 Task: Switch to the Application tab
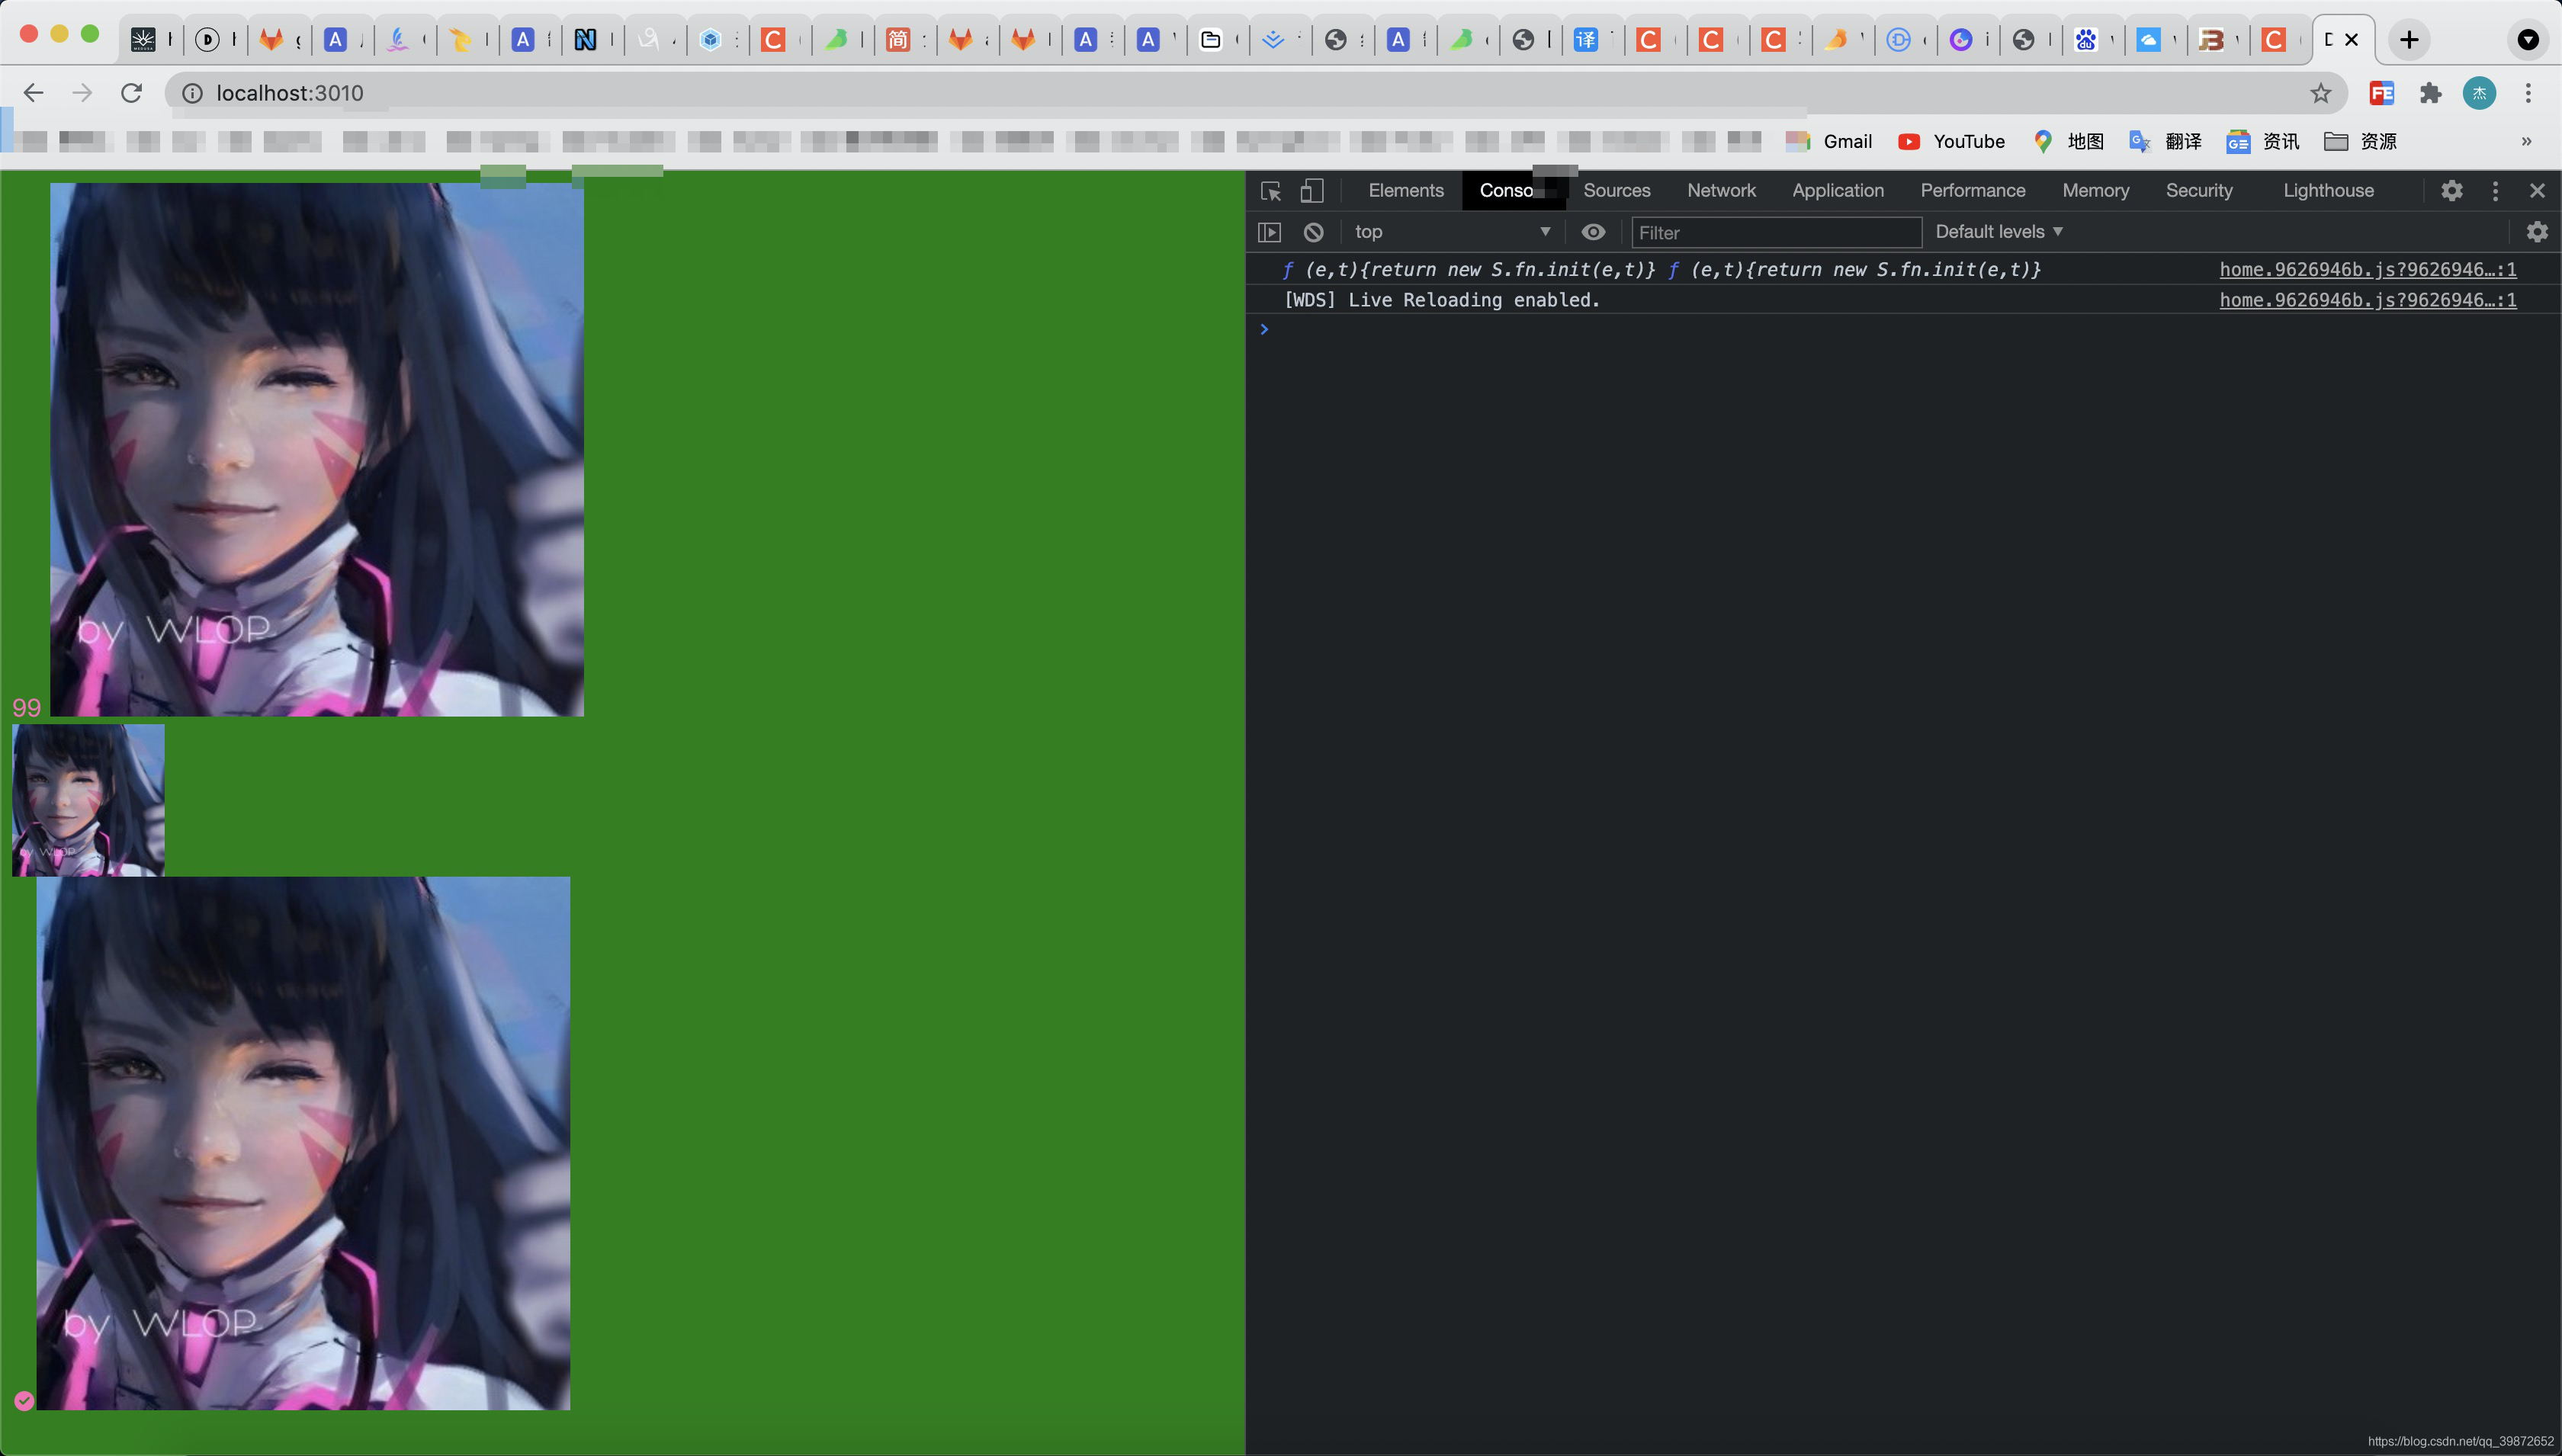click(x=1837, y=190)
